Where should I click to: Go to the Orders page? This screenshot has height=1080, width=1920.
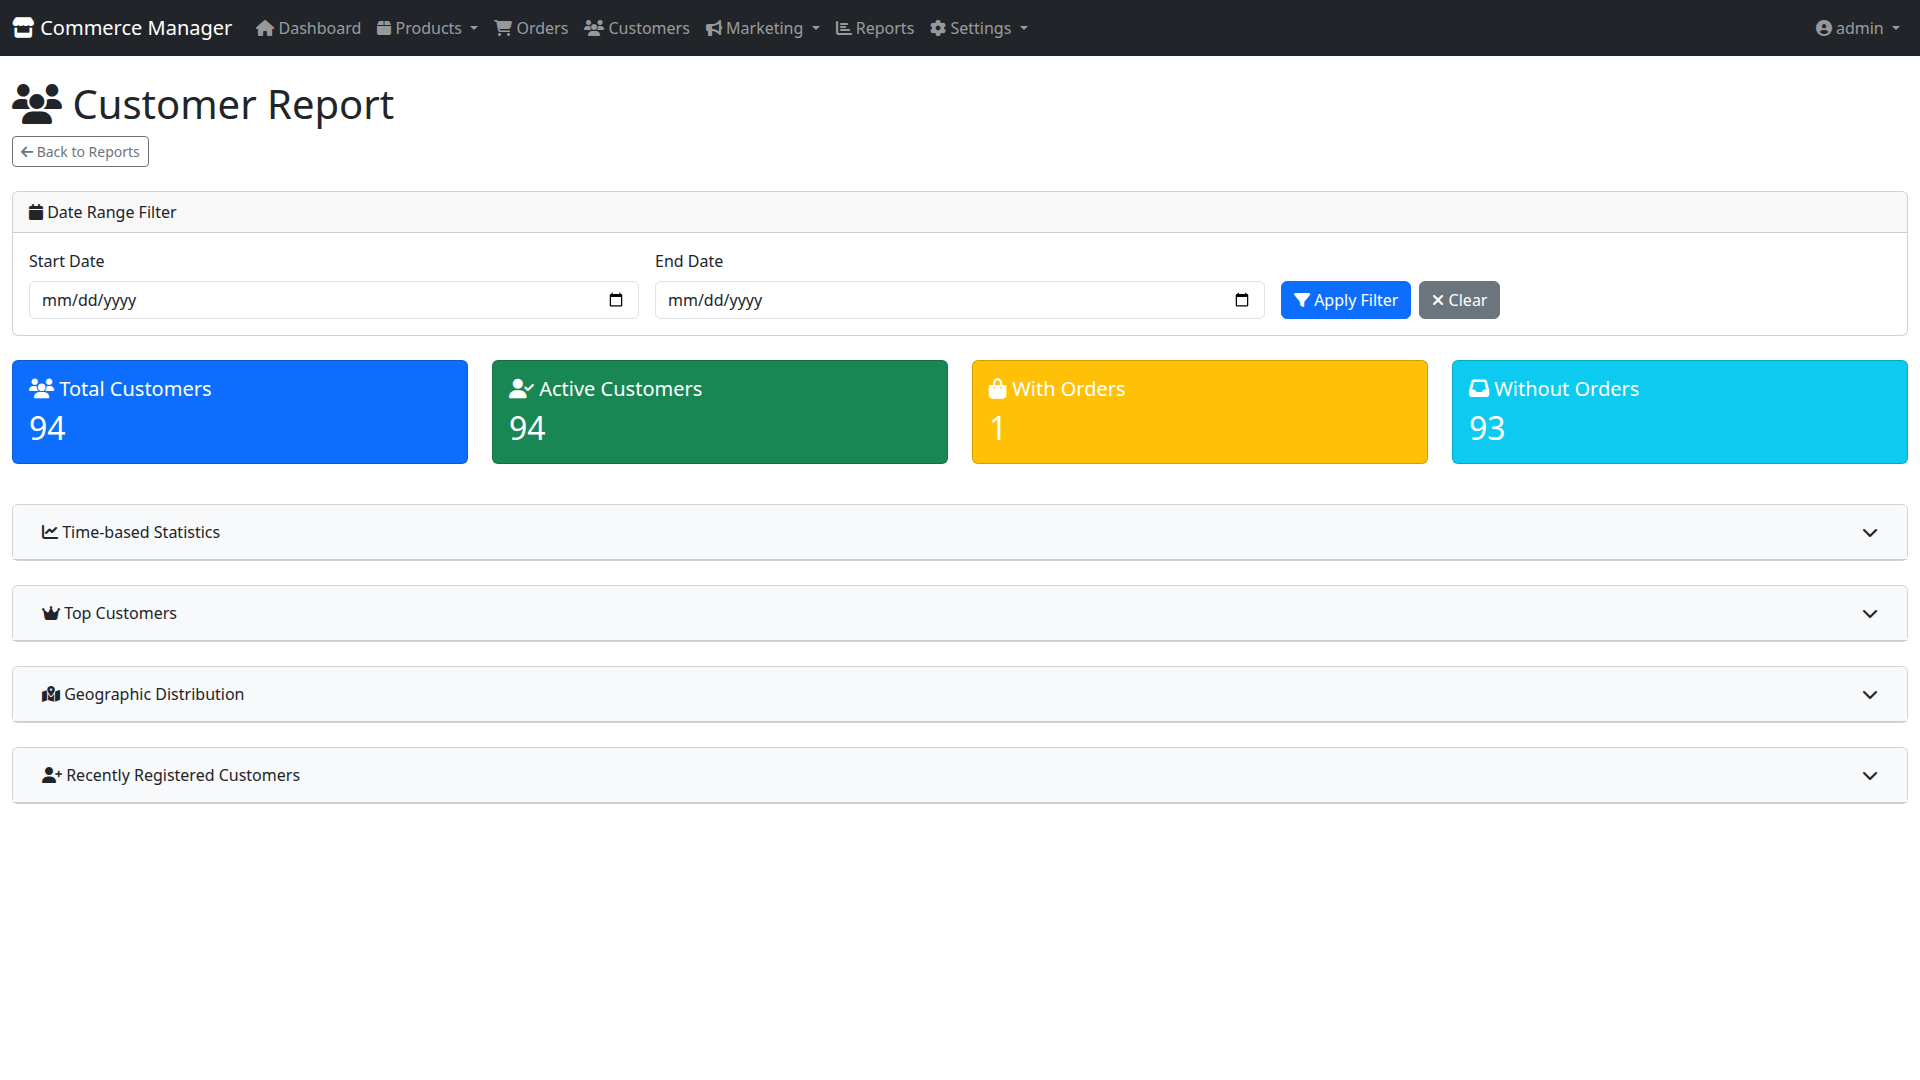pyautogui.click(x=531, y=29)
